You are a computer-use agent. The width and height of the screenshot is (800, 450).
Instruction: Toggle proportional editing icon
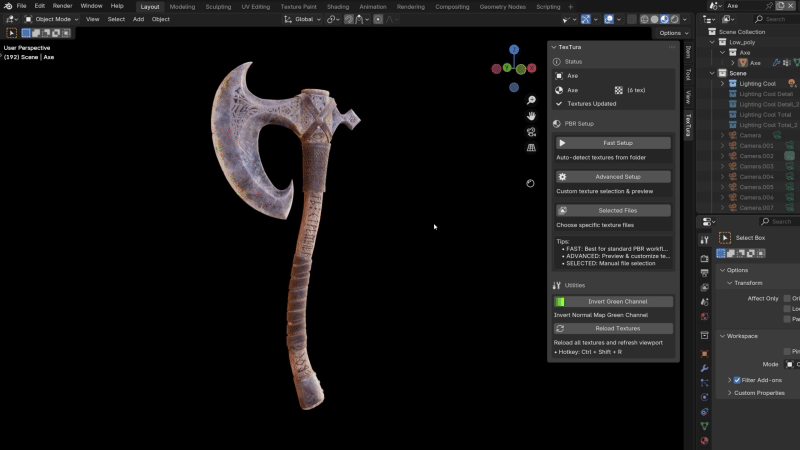pos(378,19)
